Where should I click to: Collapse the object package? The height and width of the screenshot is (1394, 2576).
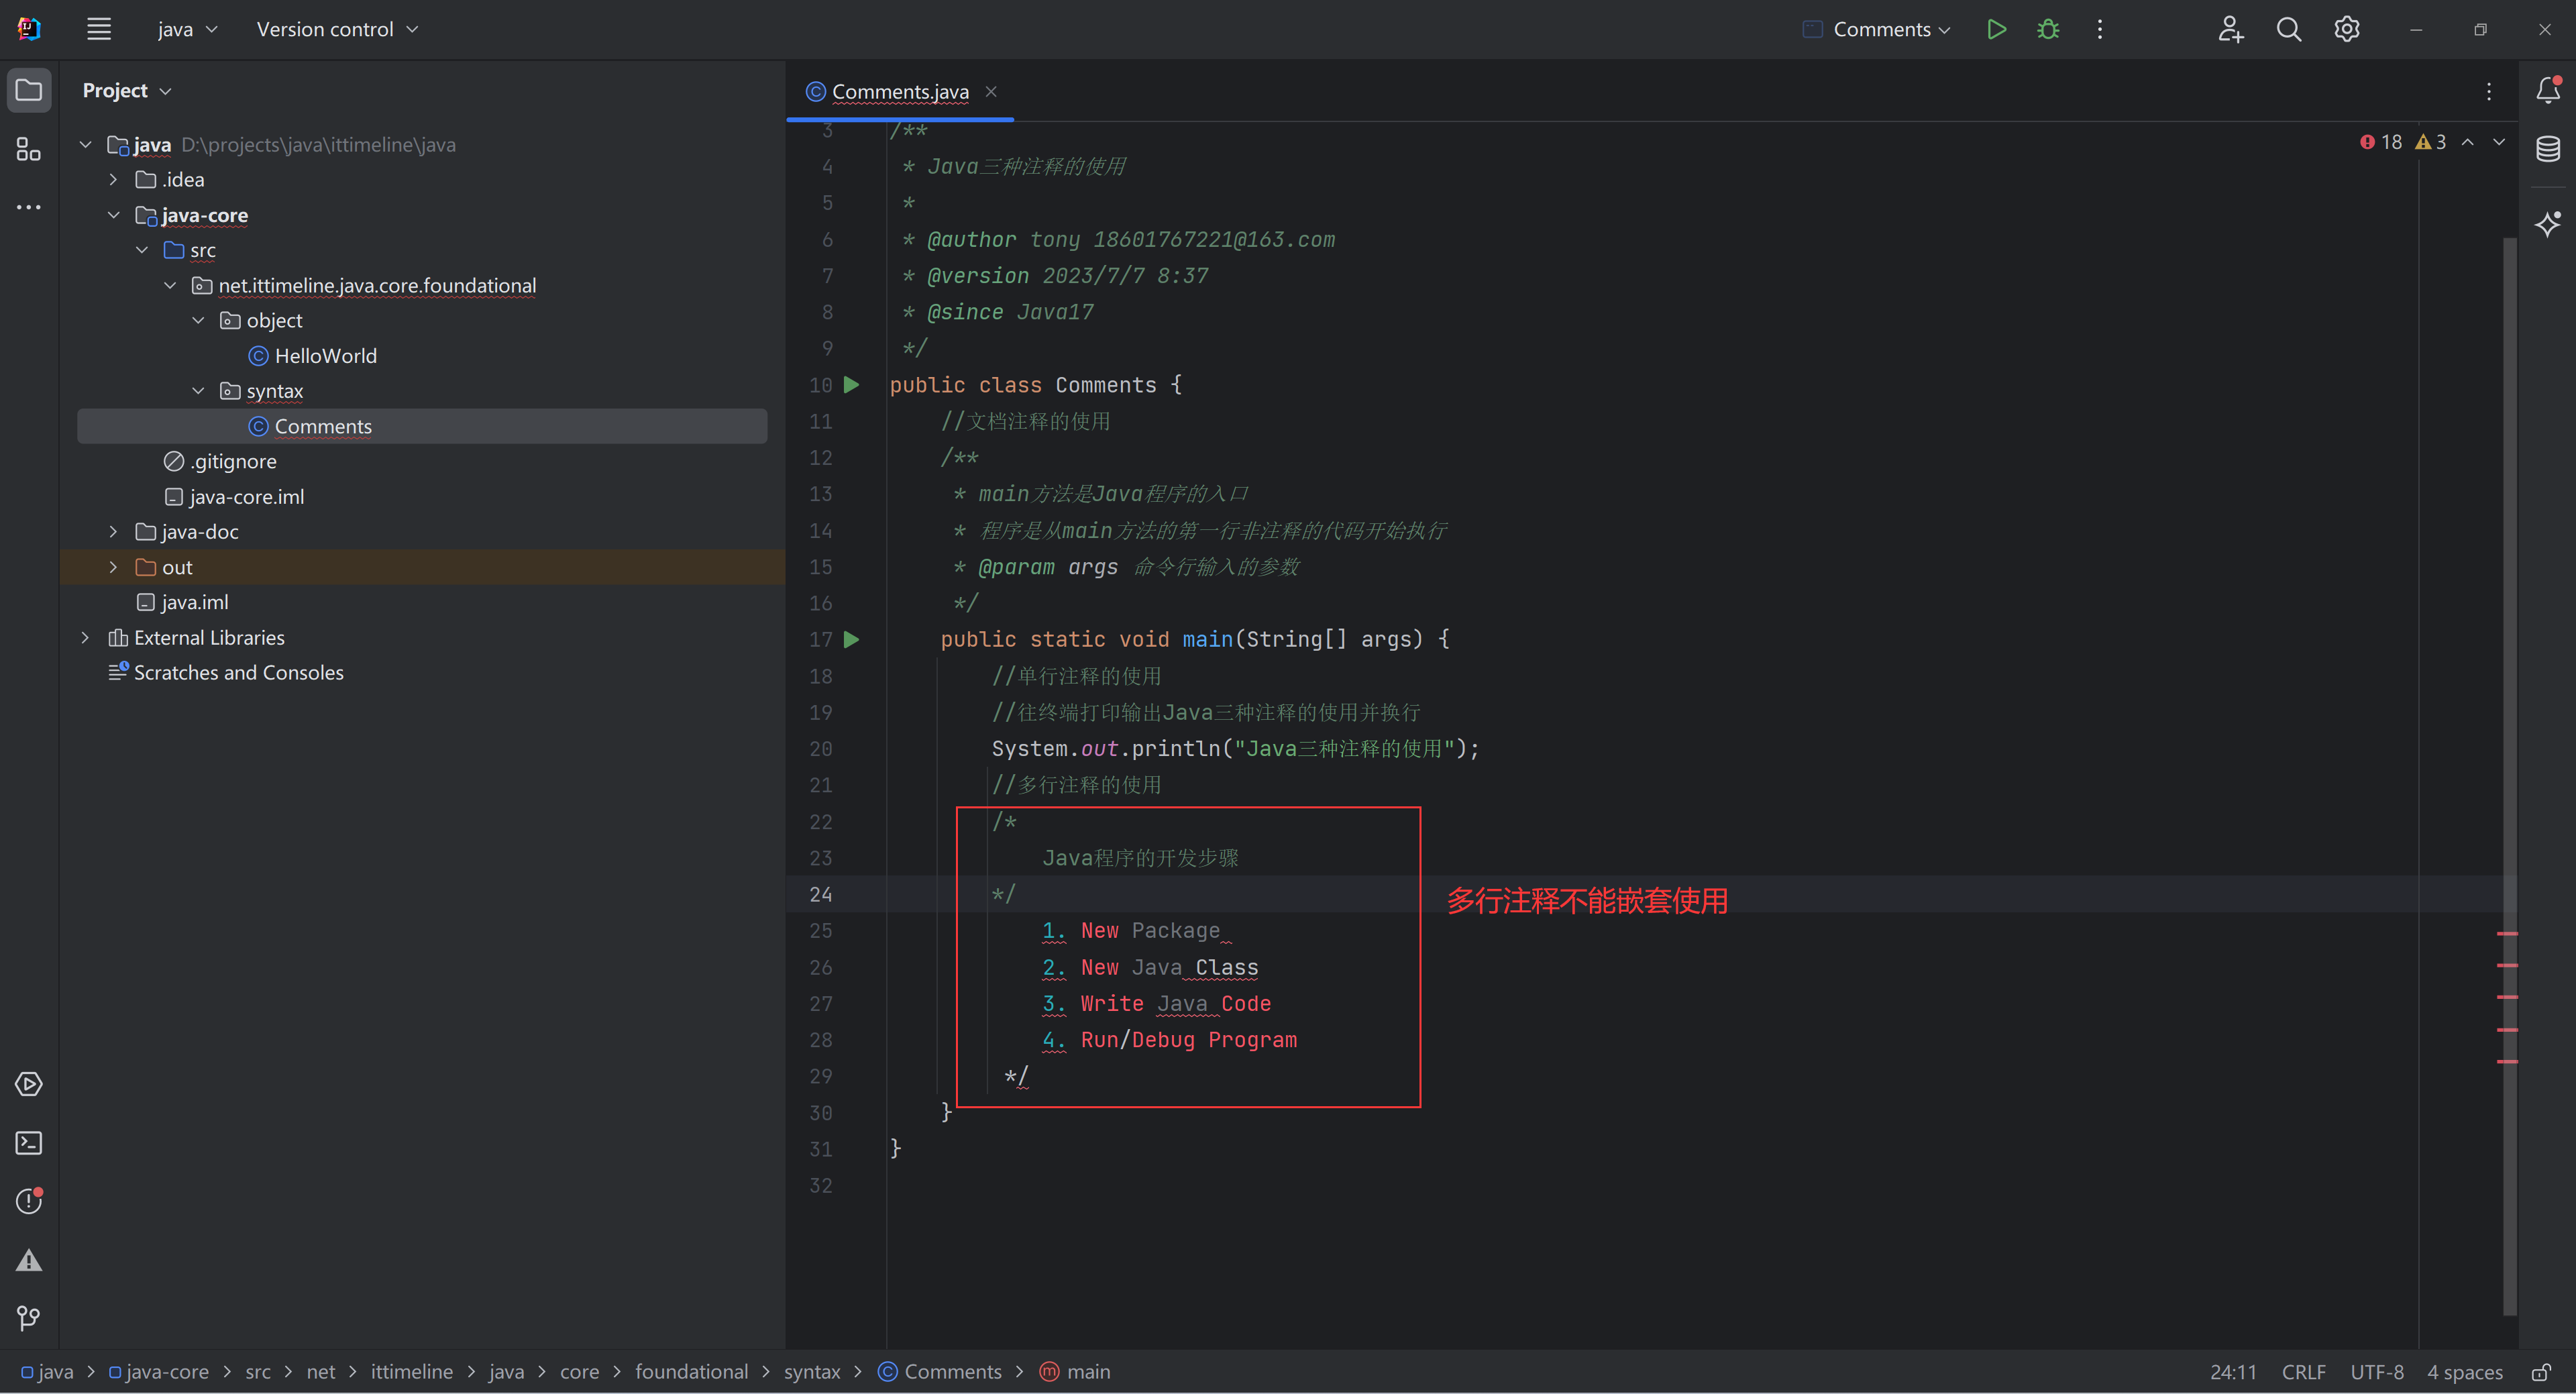click(198, 321)
